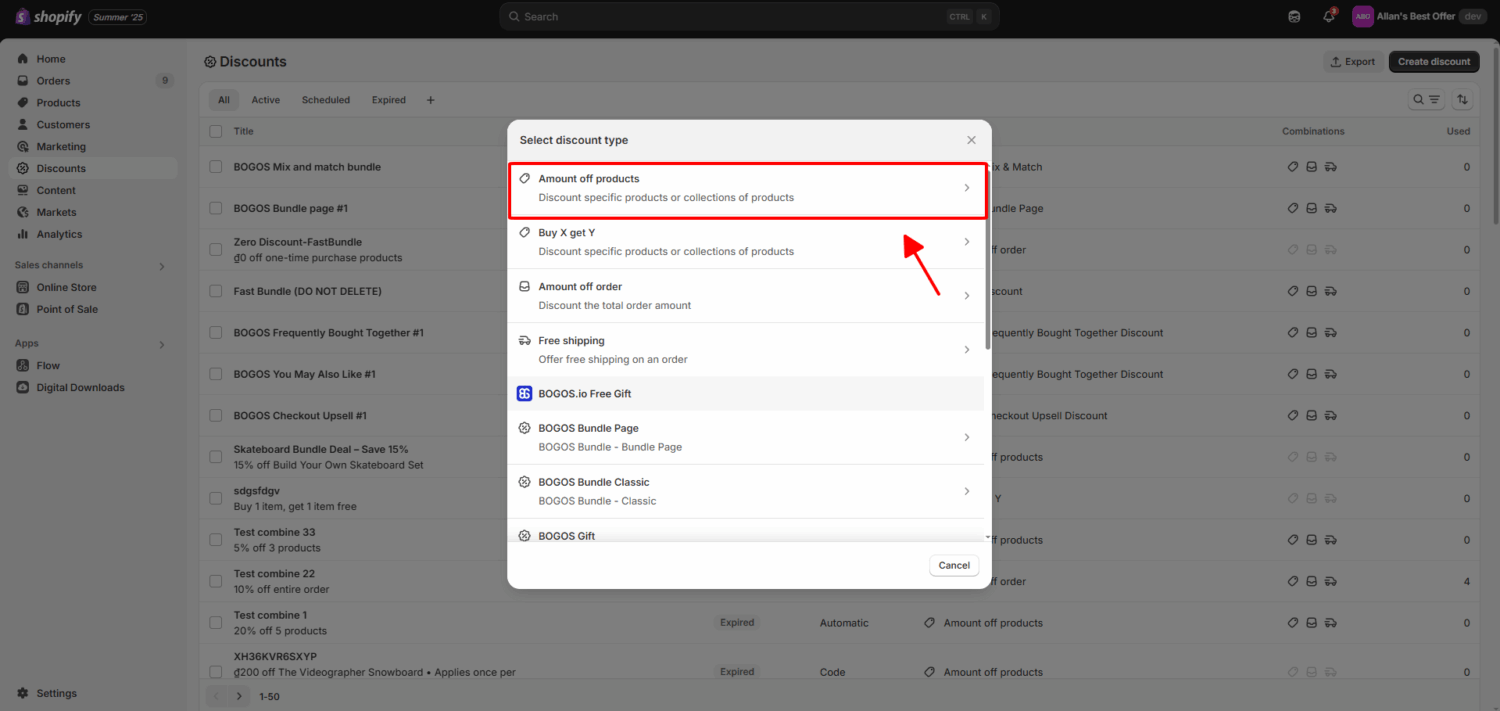Open the sort discounts button
Image resolution: width=1500 pixels, height=711 pixels.
click(1463, 99)
